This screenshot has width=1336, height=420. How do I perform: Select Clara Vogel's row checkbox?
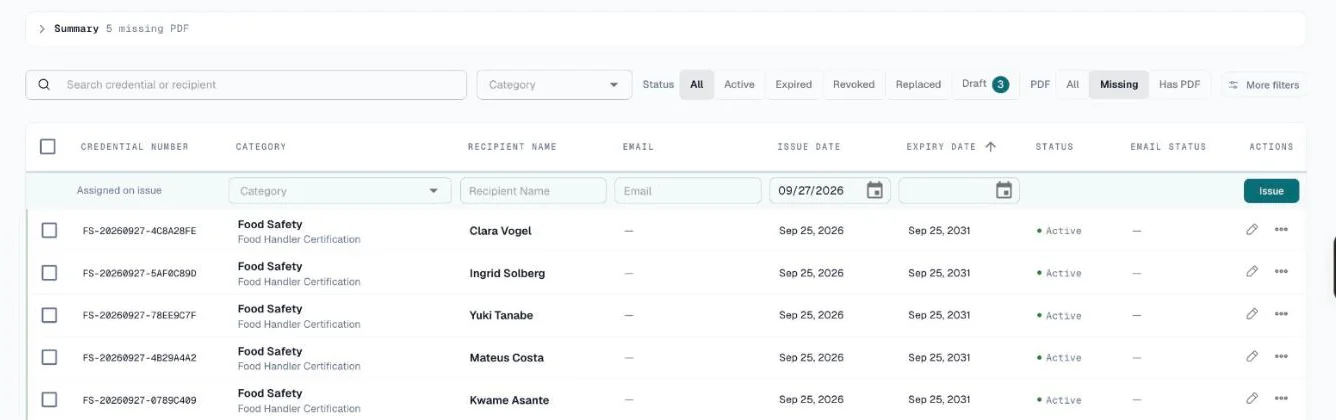point(49,231)
